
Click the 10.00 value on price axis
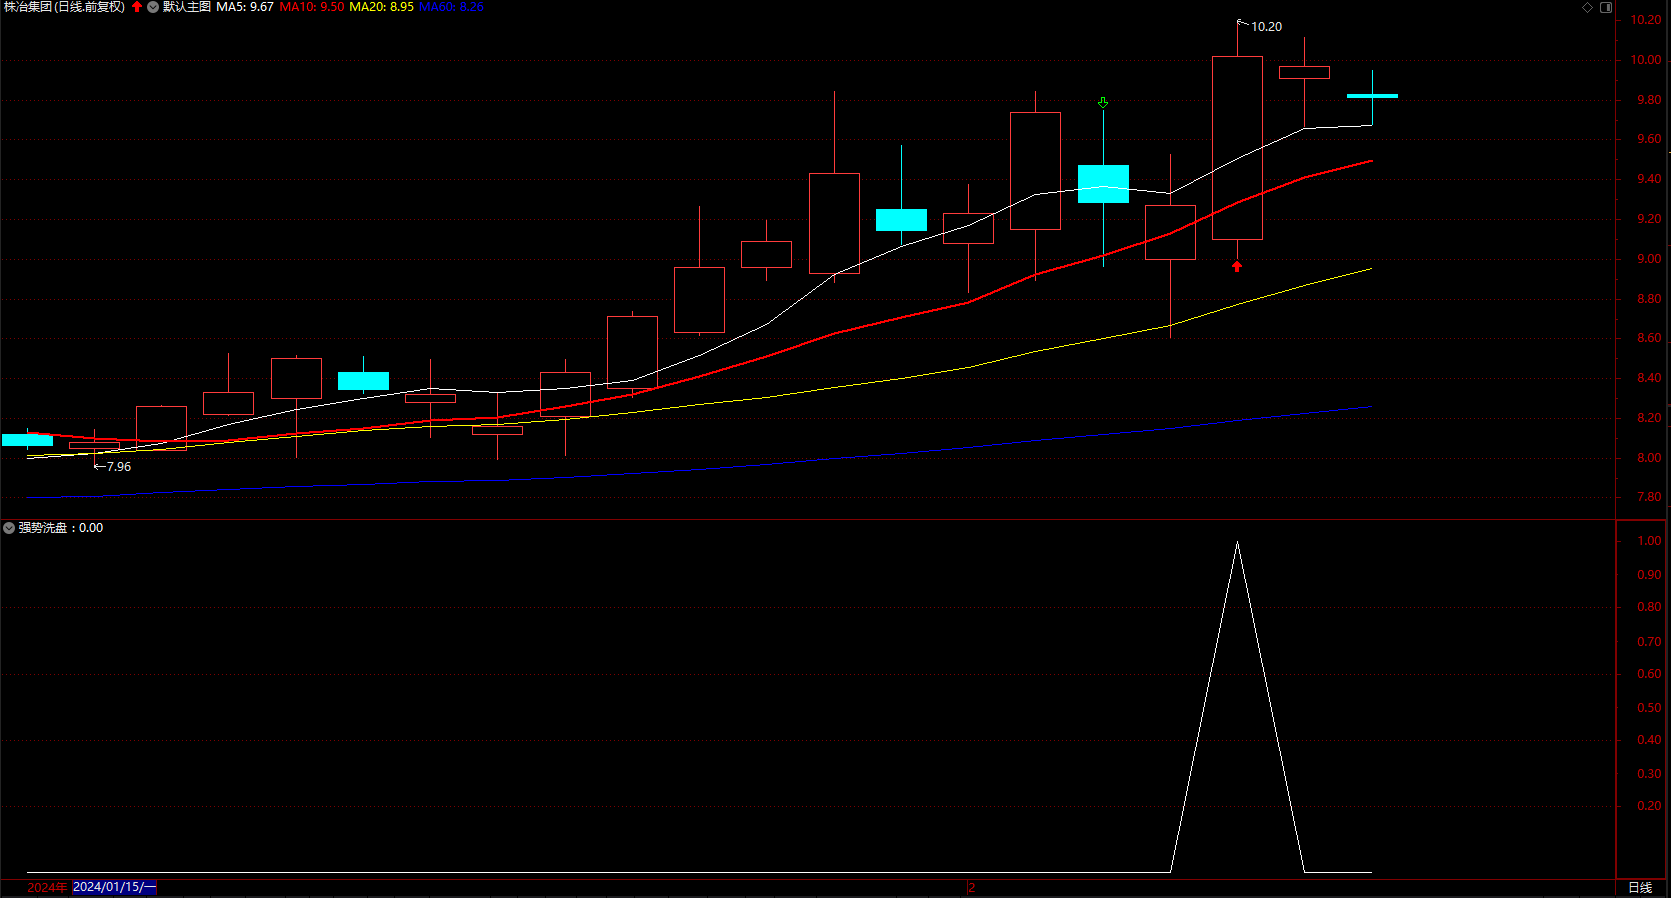[x=1646, y=60]
